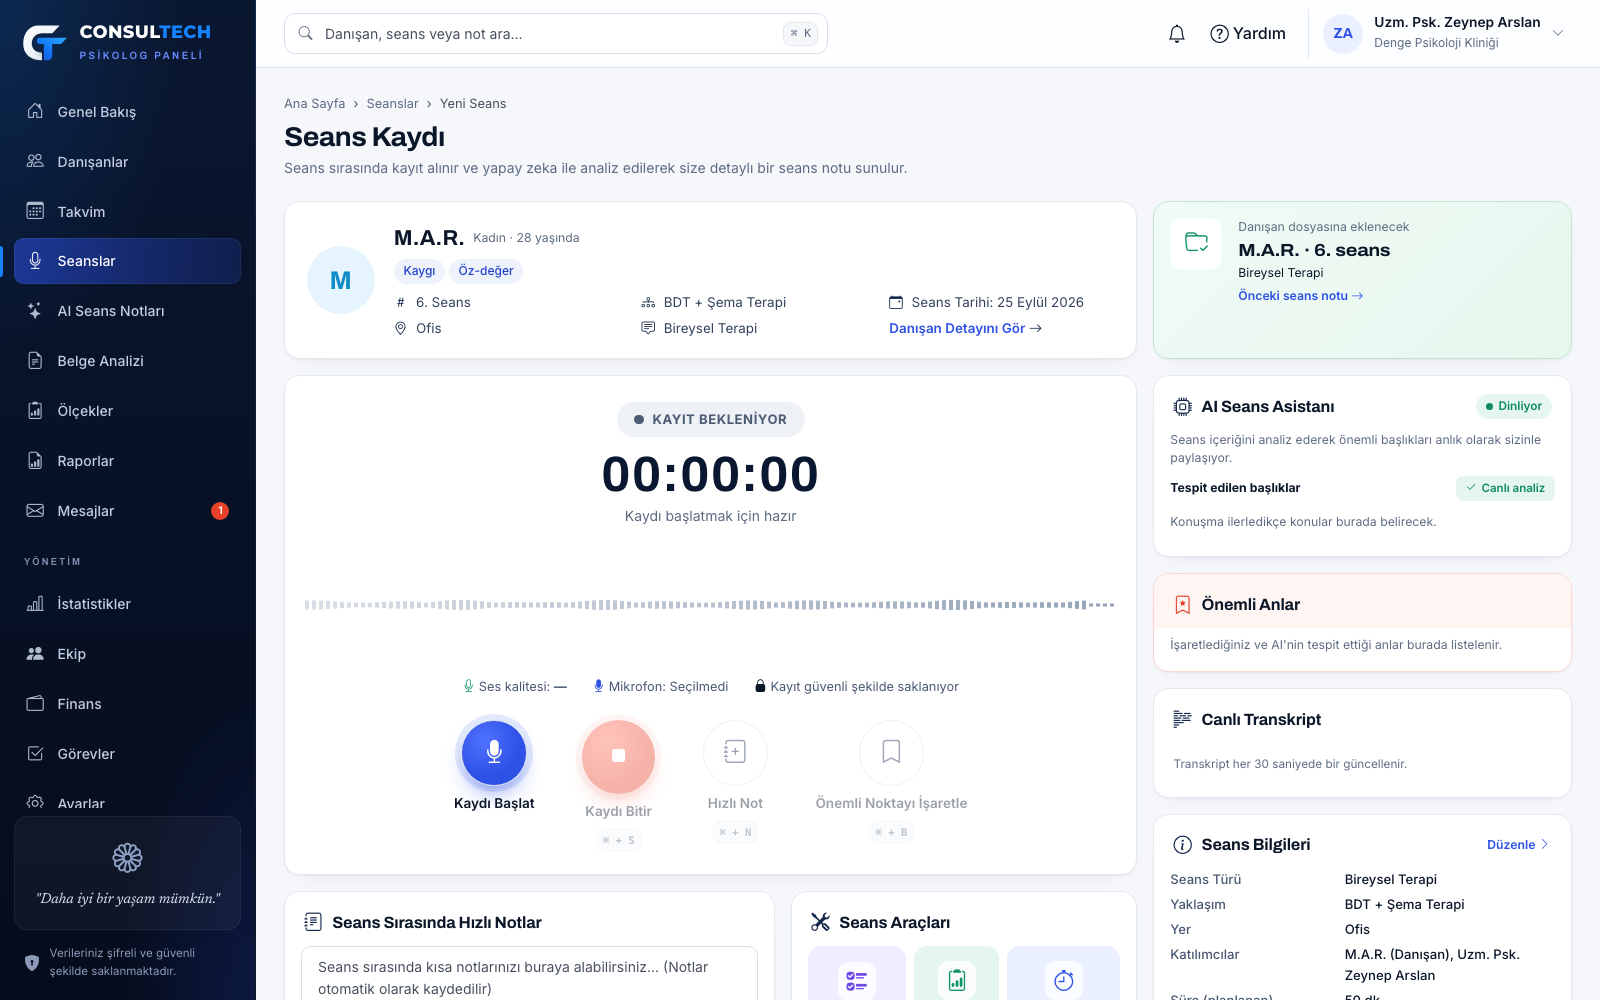Click the Görevler checkbox icon
This screenshot has width=1600, height=1000.
point(35,754)
